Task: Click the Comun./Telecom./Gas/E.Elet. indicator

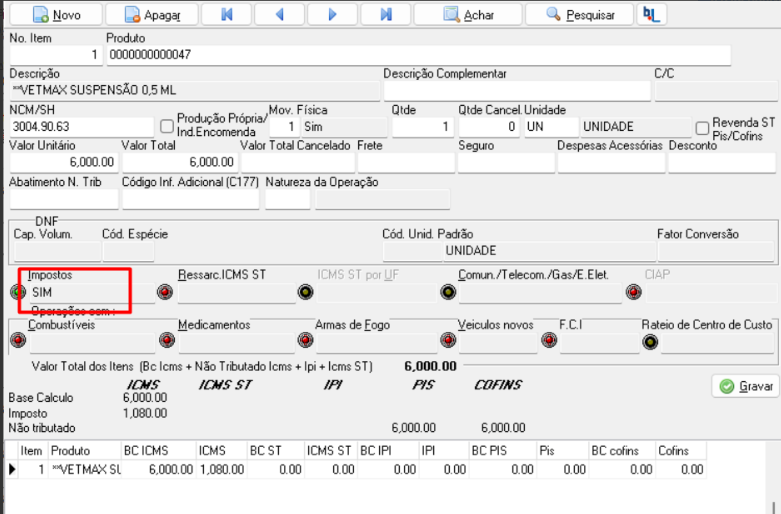Action: (x=448, y=292)
